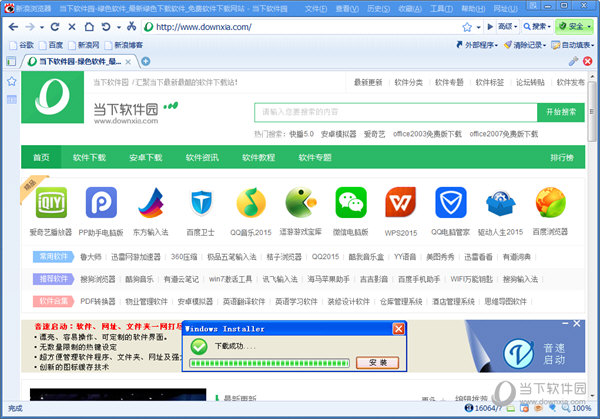Open the QQ音乐2015 icon
Screen dimensions: 600x419
point(251,202)
